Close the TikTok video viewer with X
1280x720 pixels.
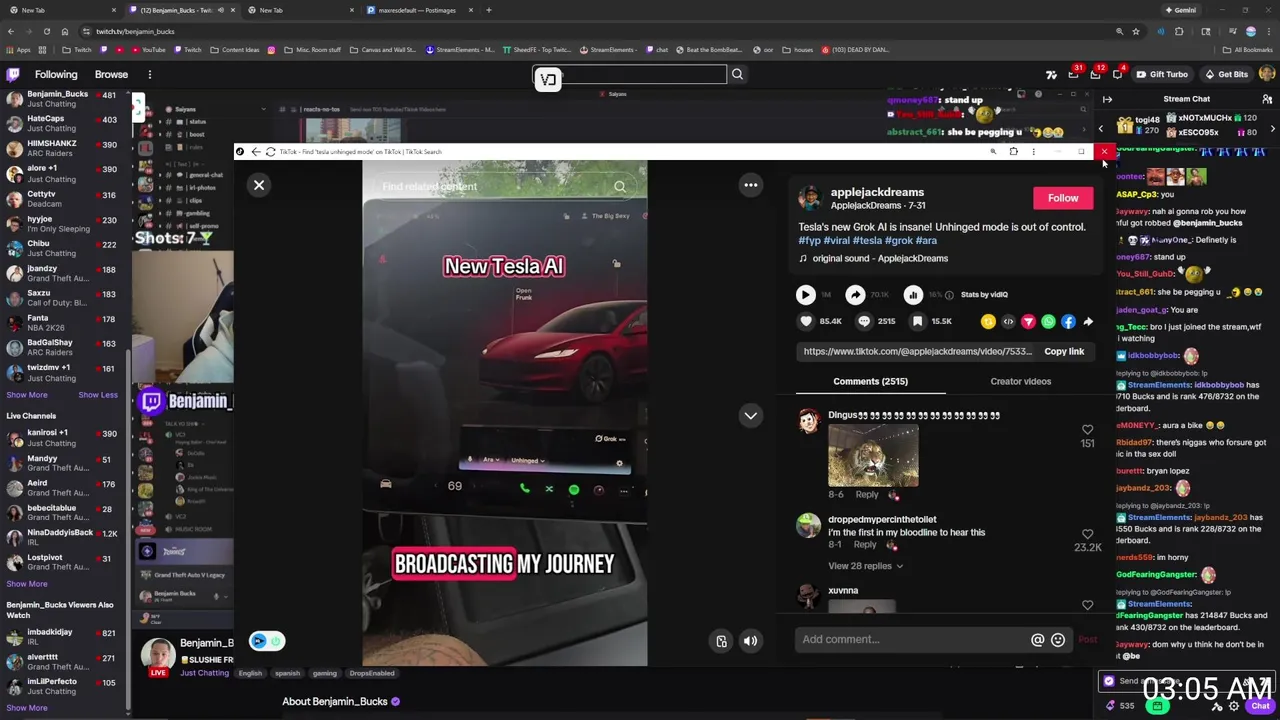pyautogui.click(x=259, y=185)
